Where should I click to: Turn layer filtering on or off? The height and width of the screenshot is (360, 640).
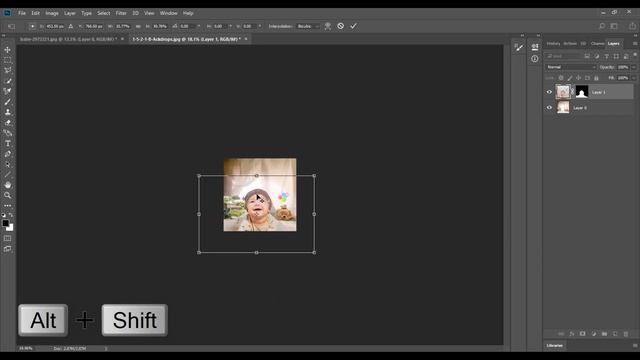(635, 55)
